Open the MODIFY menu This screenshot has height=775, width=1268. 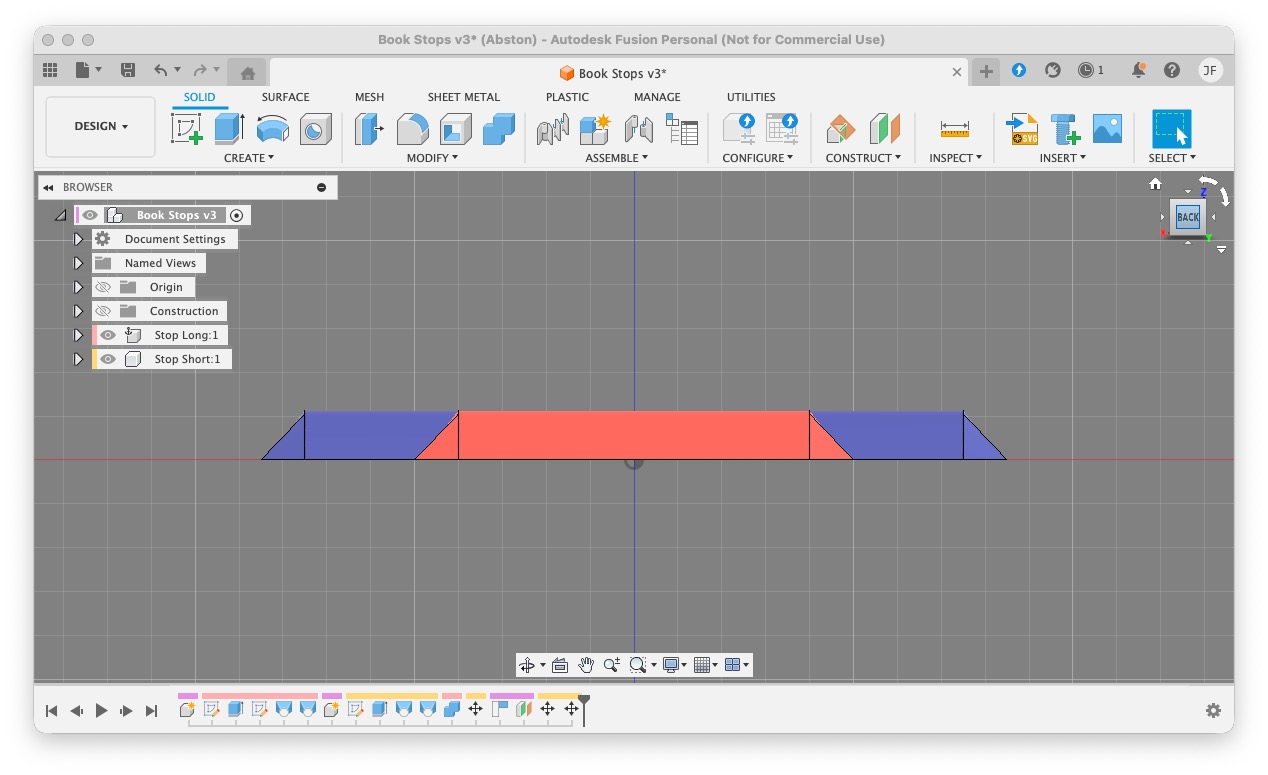[x=432, y=158]
